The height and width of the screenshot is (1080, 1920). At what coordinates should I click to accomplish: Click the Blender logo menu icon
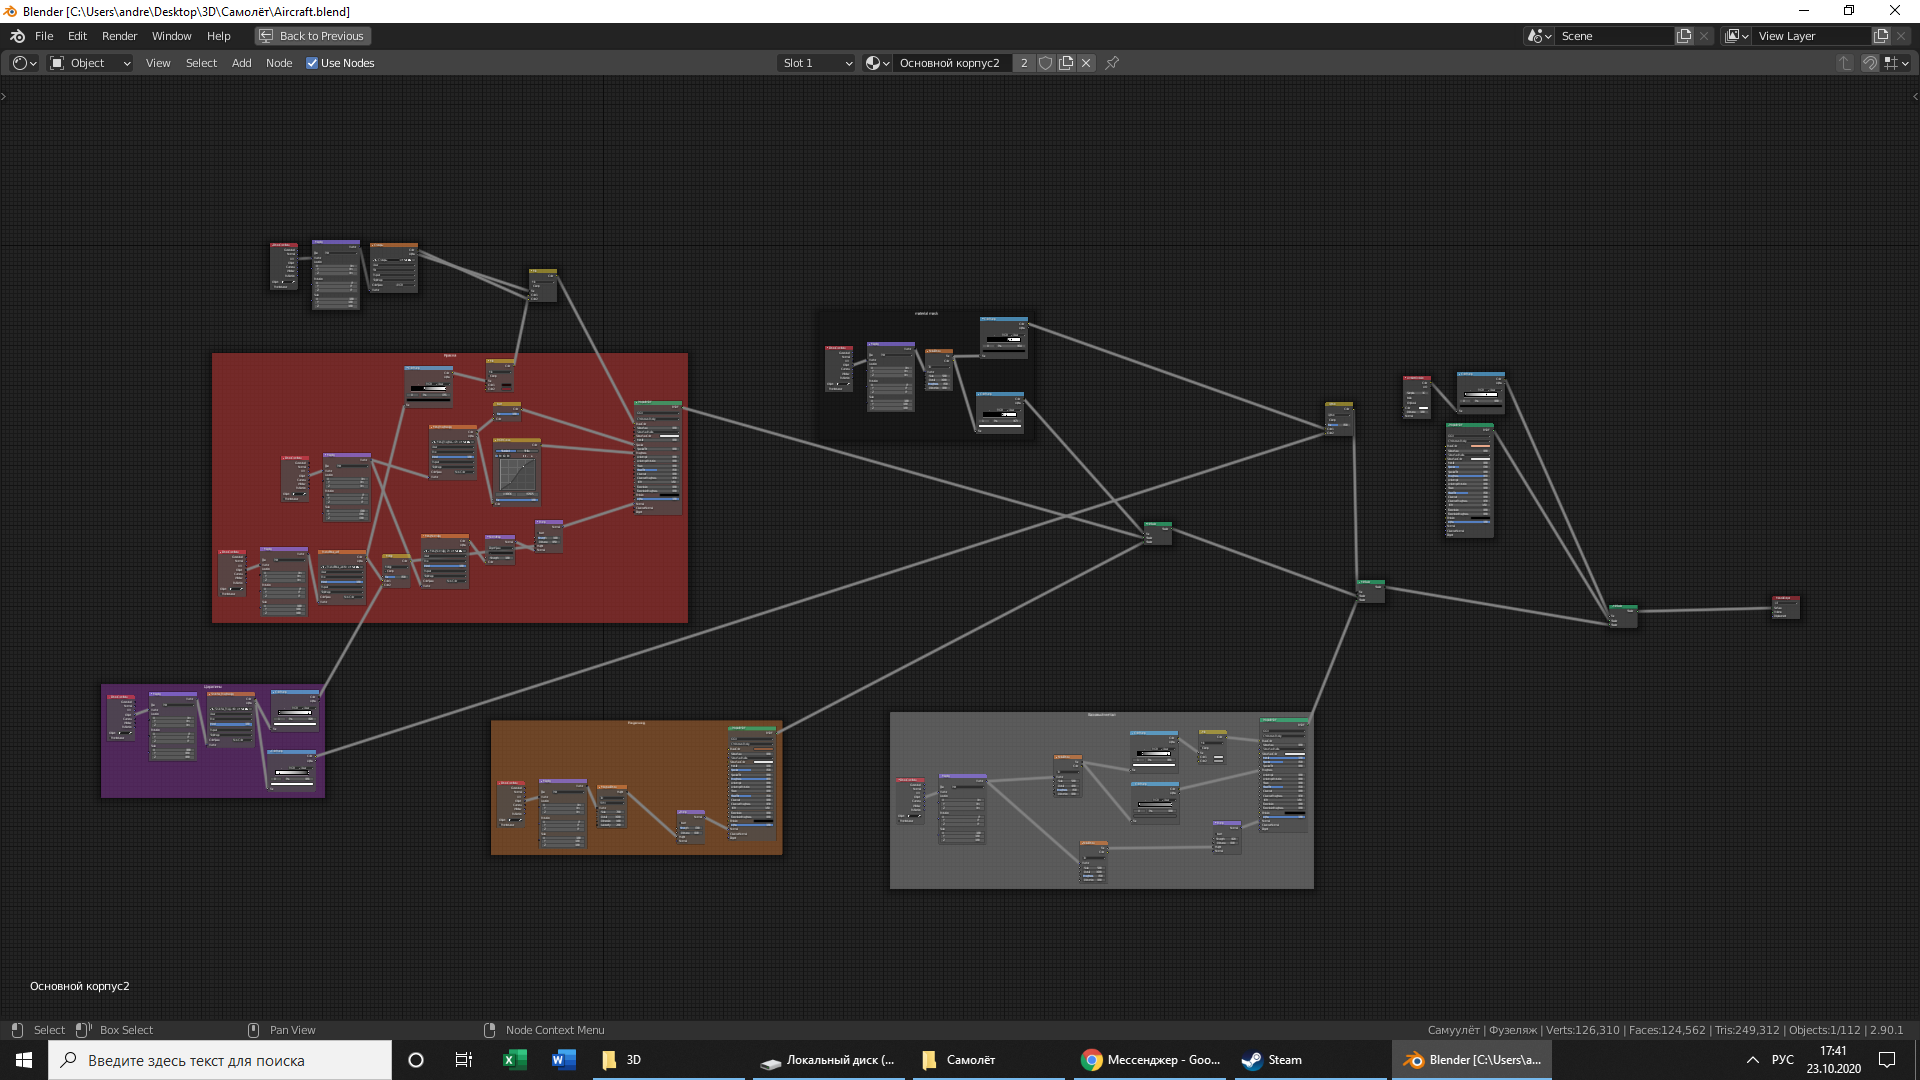(x=17, y=36)
